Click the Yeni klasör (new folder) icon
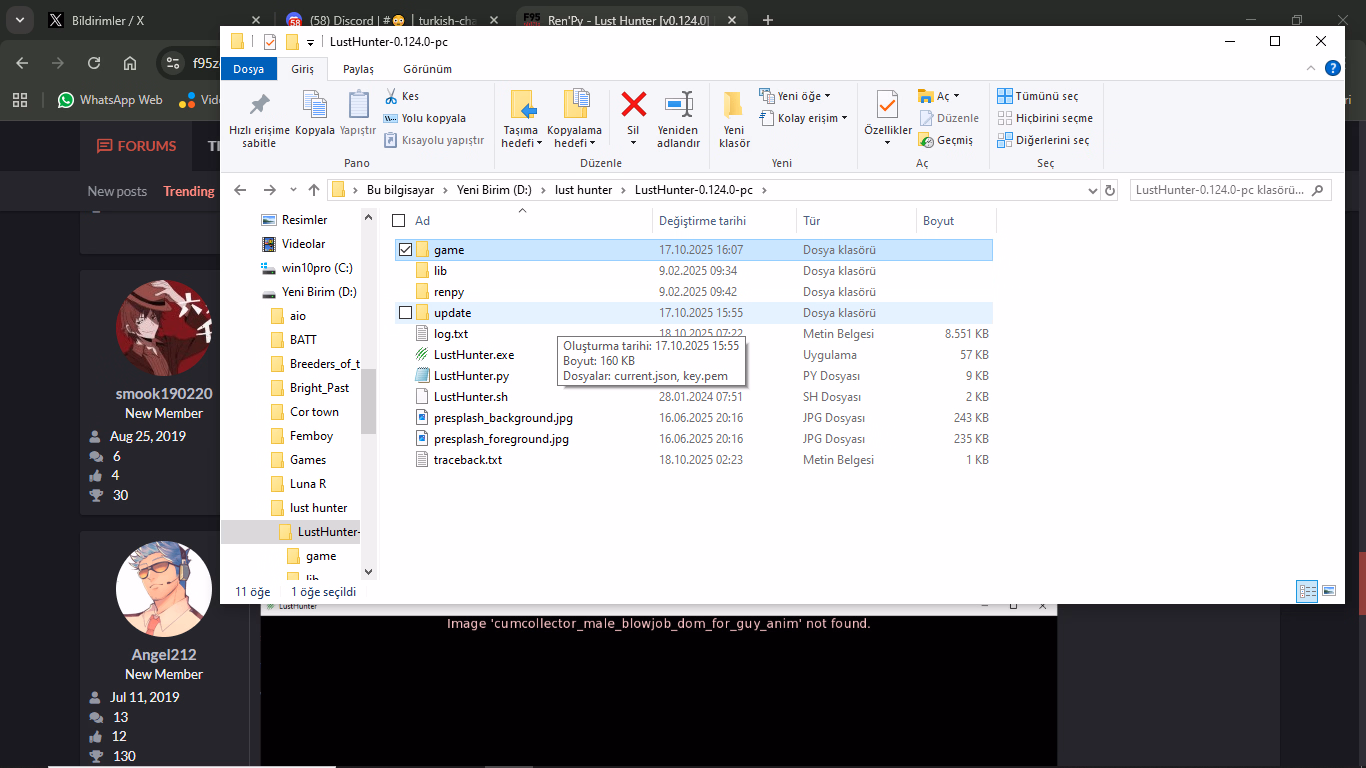This screenshot has width=1366, height=768. point(734,105)
